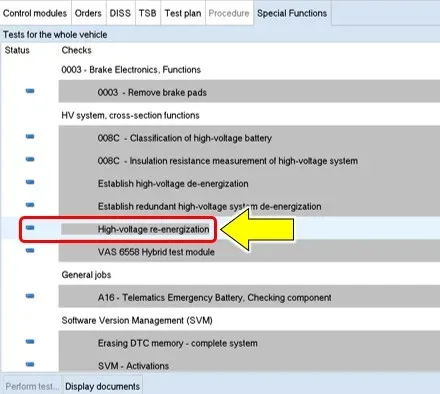Click status icon for Classification of high-voltage battery
Screen dimensions: 440x394
click(x=30, y=136)
